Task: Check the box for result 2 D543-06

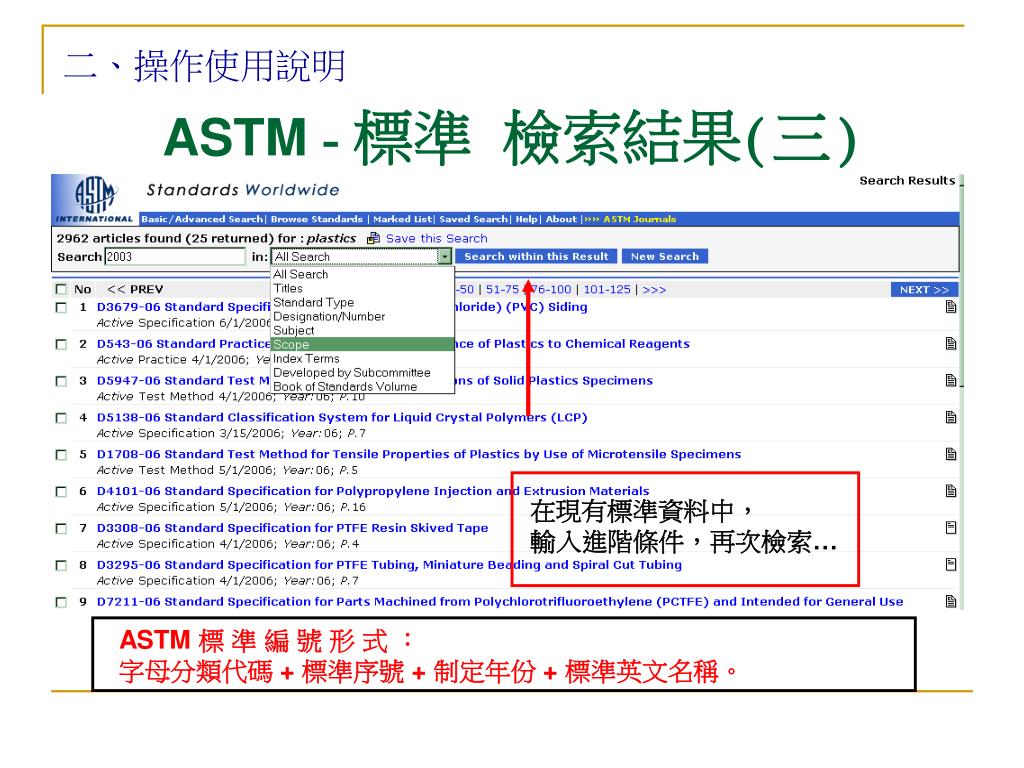Action: pos(61,344)
